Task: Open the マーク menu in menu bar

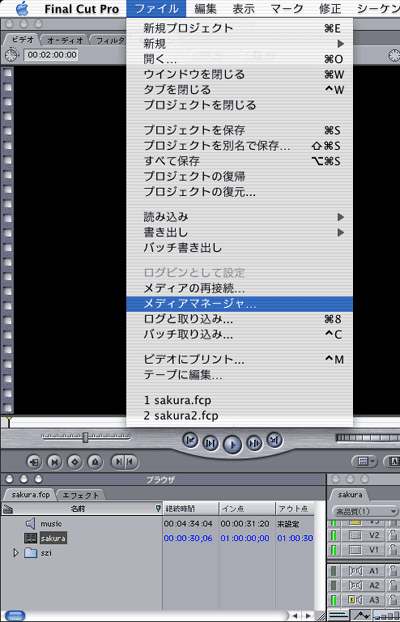Action: (287, 8)
